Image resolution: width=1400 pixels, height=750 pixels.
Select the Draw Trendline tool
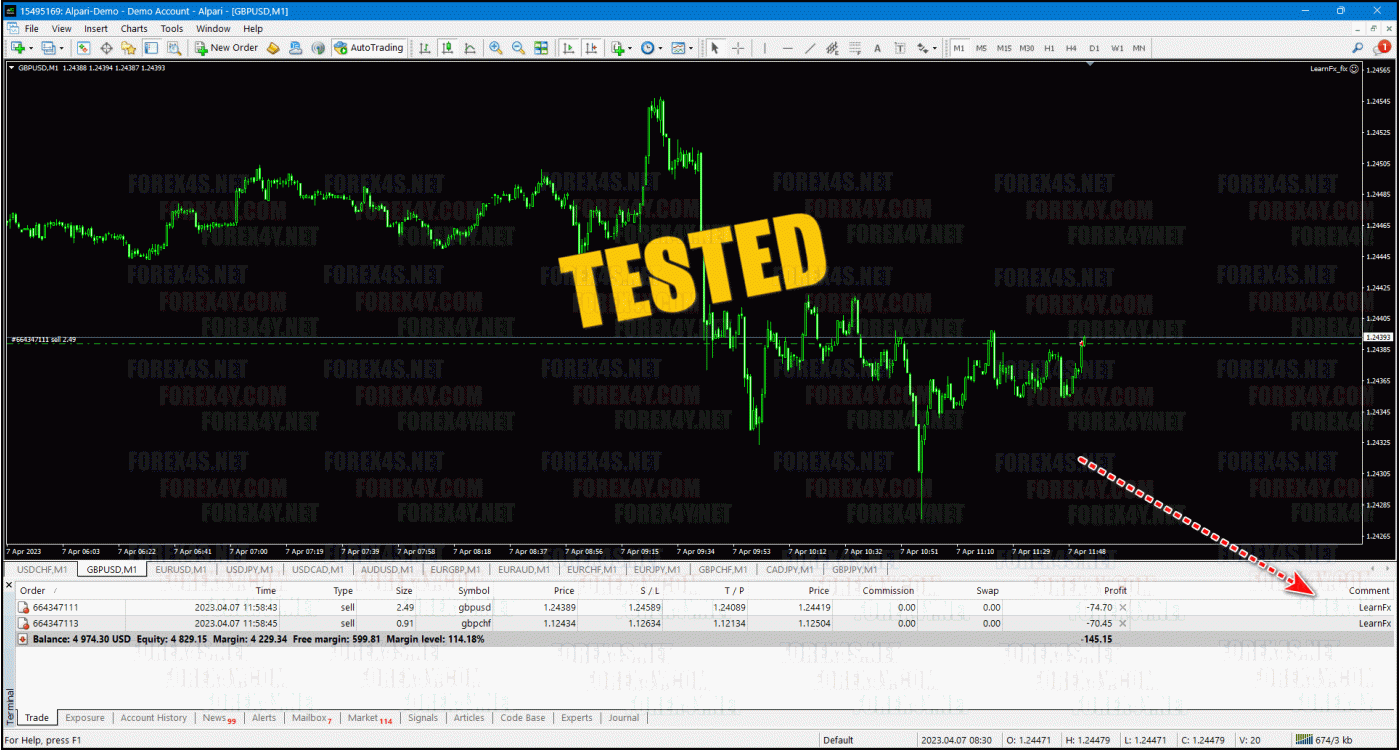pos(810,48)
